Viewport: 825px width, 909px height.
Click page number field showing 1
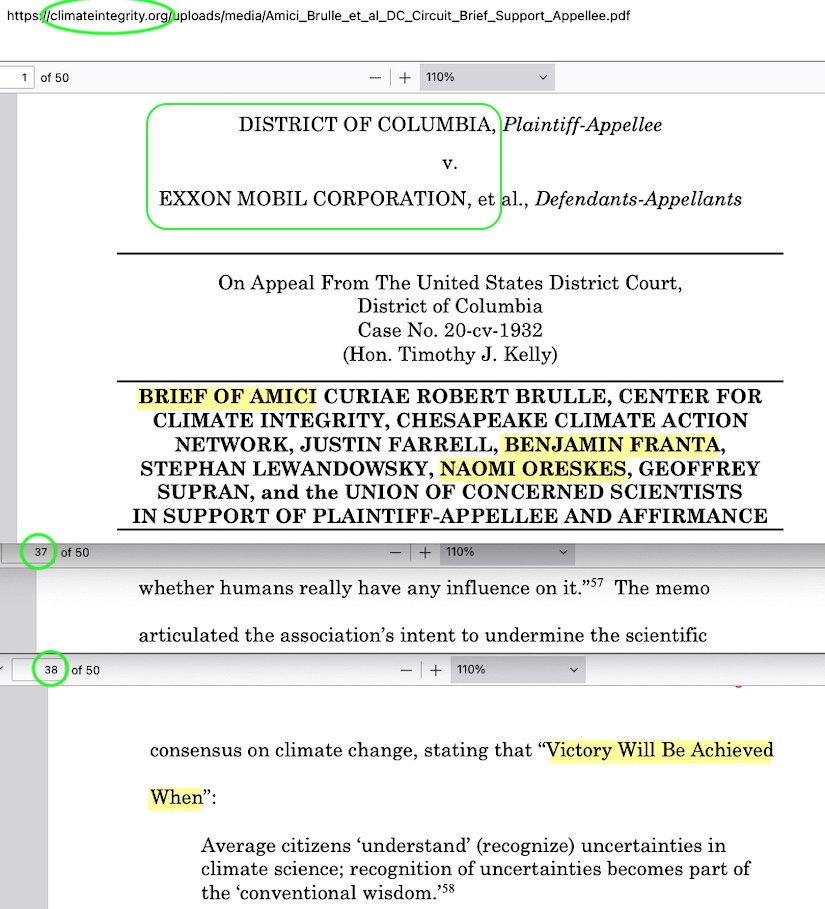(x=17, y=78)
